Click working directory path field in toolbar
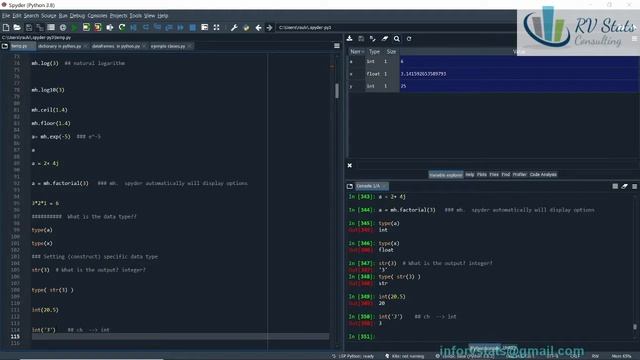 (x=396, y=27)
